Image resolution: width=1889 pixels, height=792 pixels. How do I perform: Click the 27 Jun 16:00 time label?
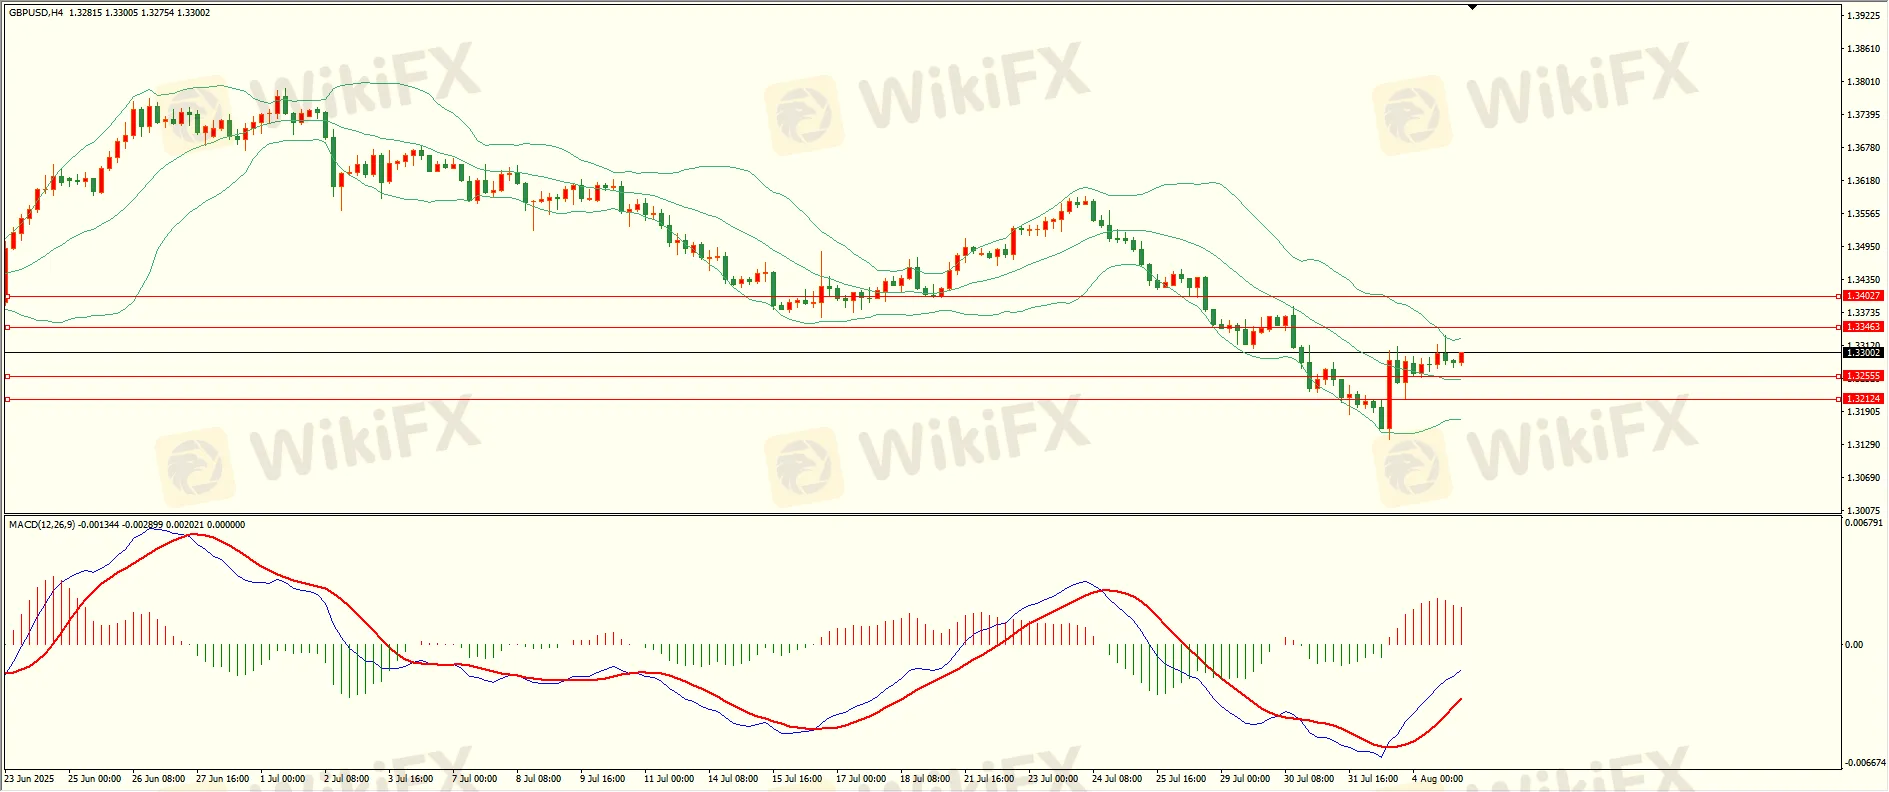tap(222, 779)
